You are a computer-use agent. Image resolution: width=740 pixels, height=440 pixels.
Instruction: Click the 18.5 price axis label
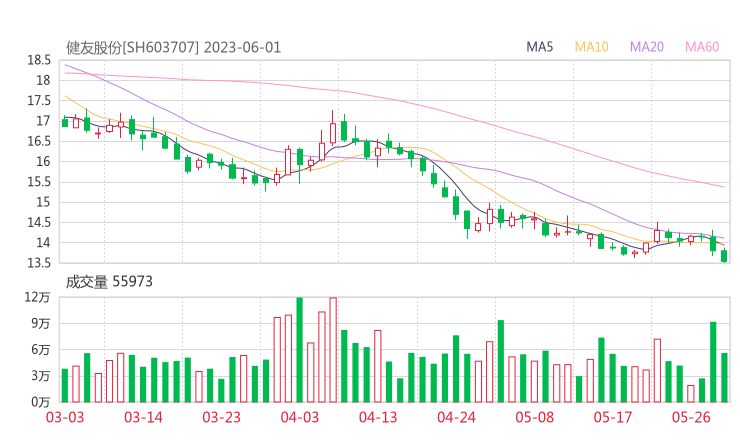(x=39, y=60)
